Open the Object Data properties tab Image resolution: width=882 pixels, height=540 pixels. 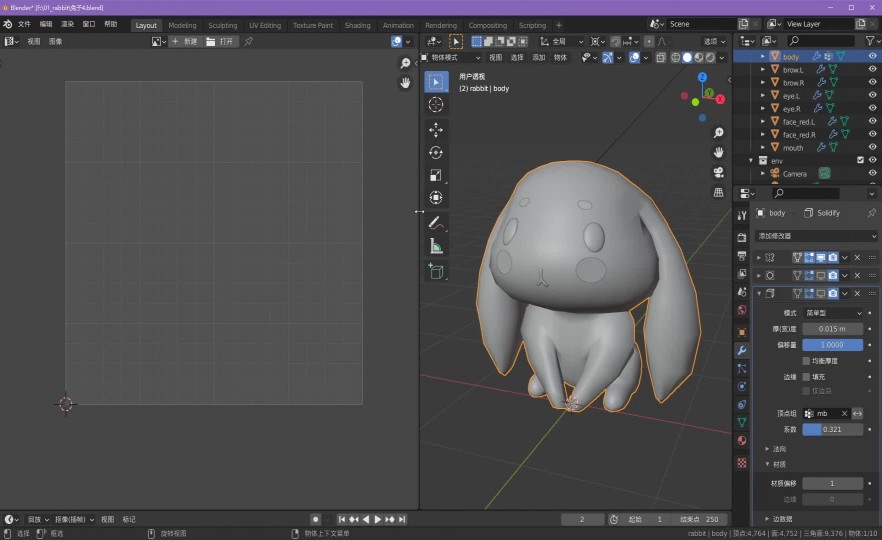pyautogui.click(x=742, y=422)
